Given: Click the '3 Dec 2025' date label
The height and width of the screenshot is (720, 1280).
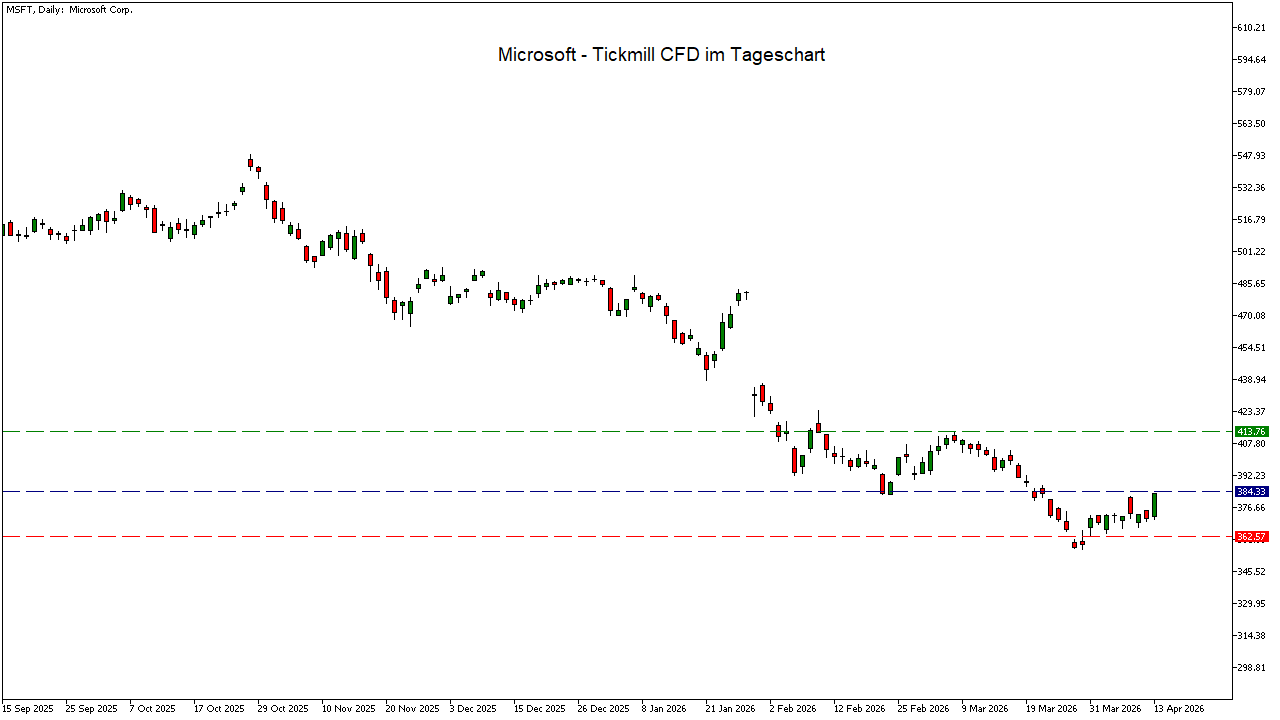Looking at the screenshot, I should [474, 708].
